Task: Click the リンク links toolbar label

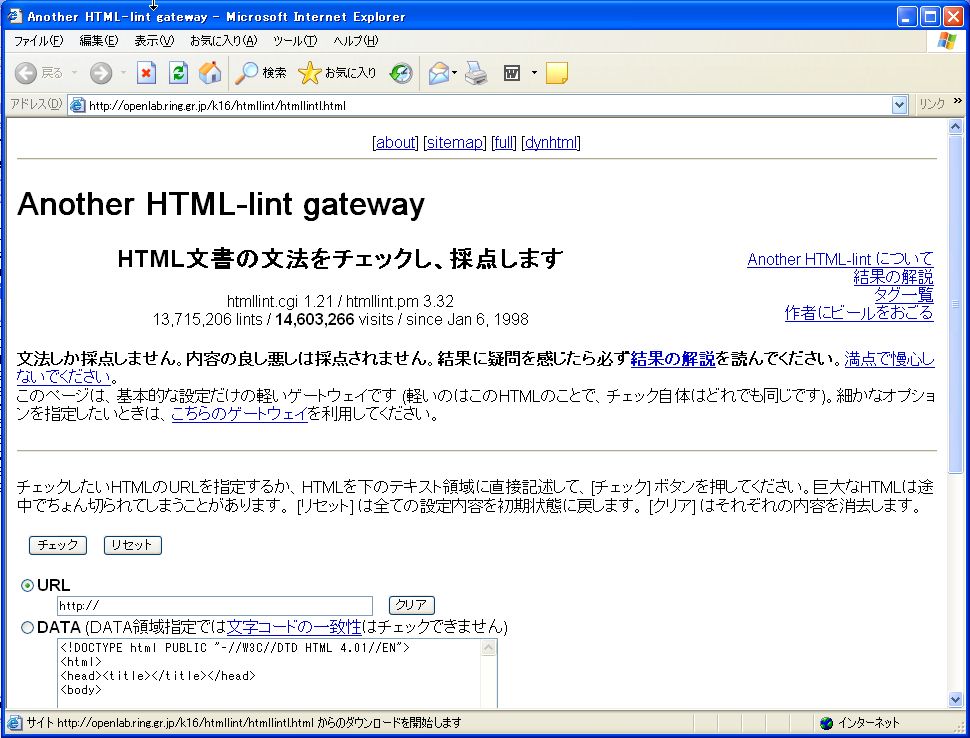Action: point(932,105)
